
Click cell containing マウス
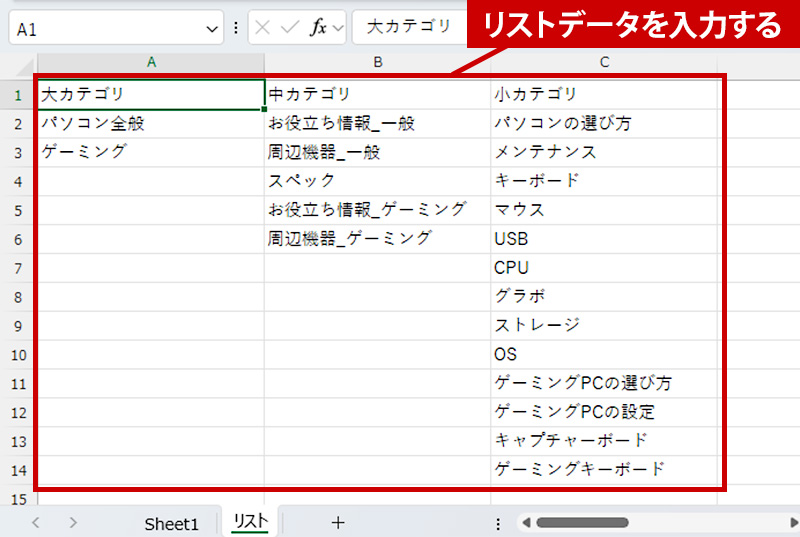pyautogui.click(x=604, y=210)
